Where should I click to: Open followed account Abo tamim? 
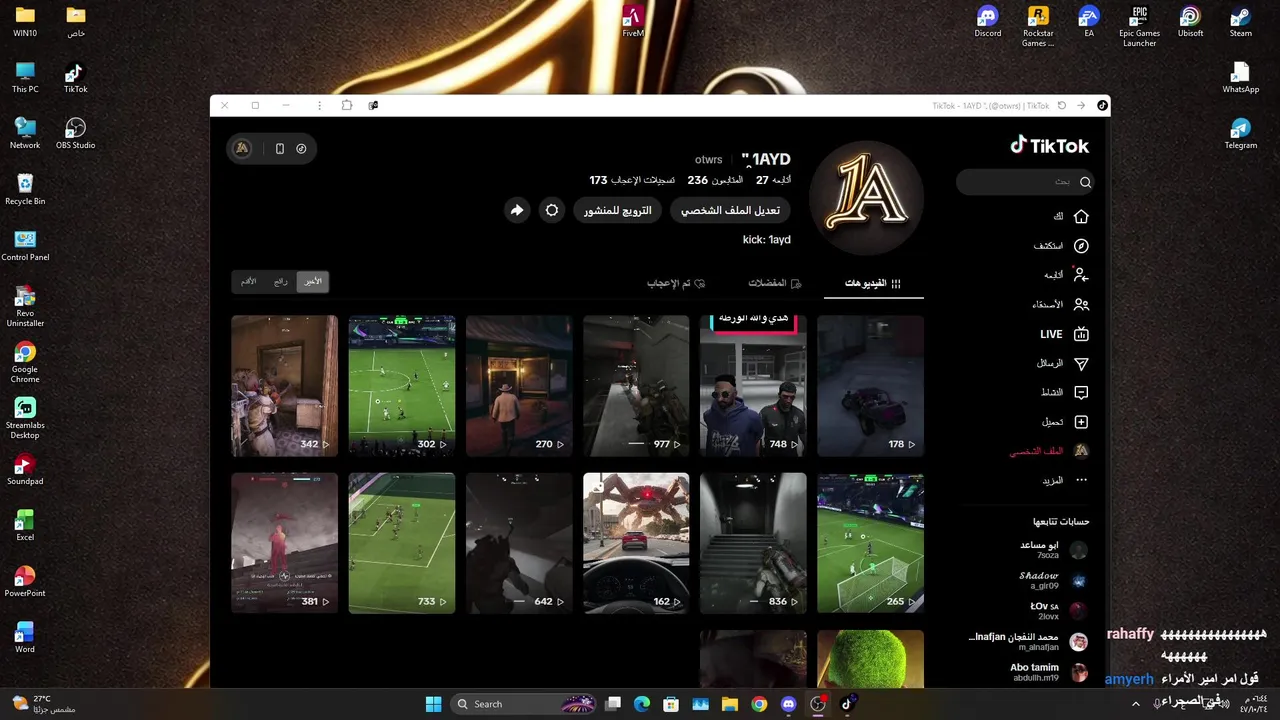tap(1048, 672)
